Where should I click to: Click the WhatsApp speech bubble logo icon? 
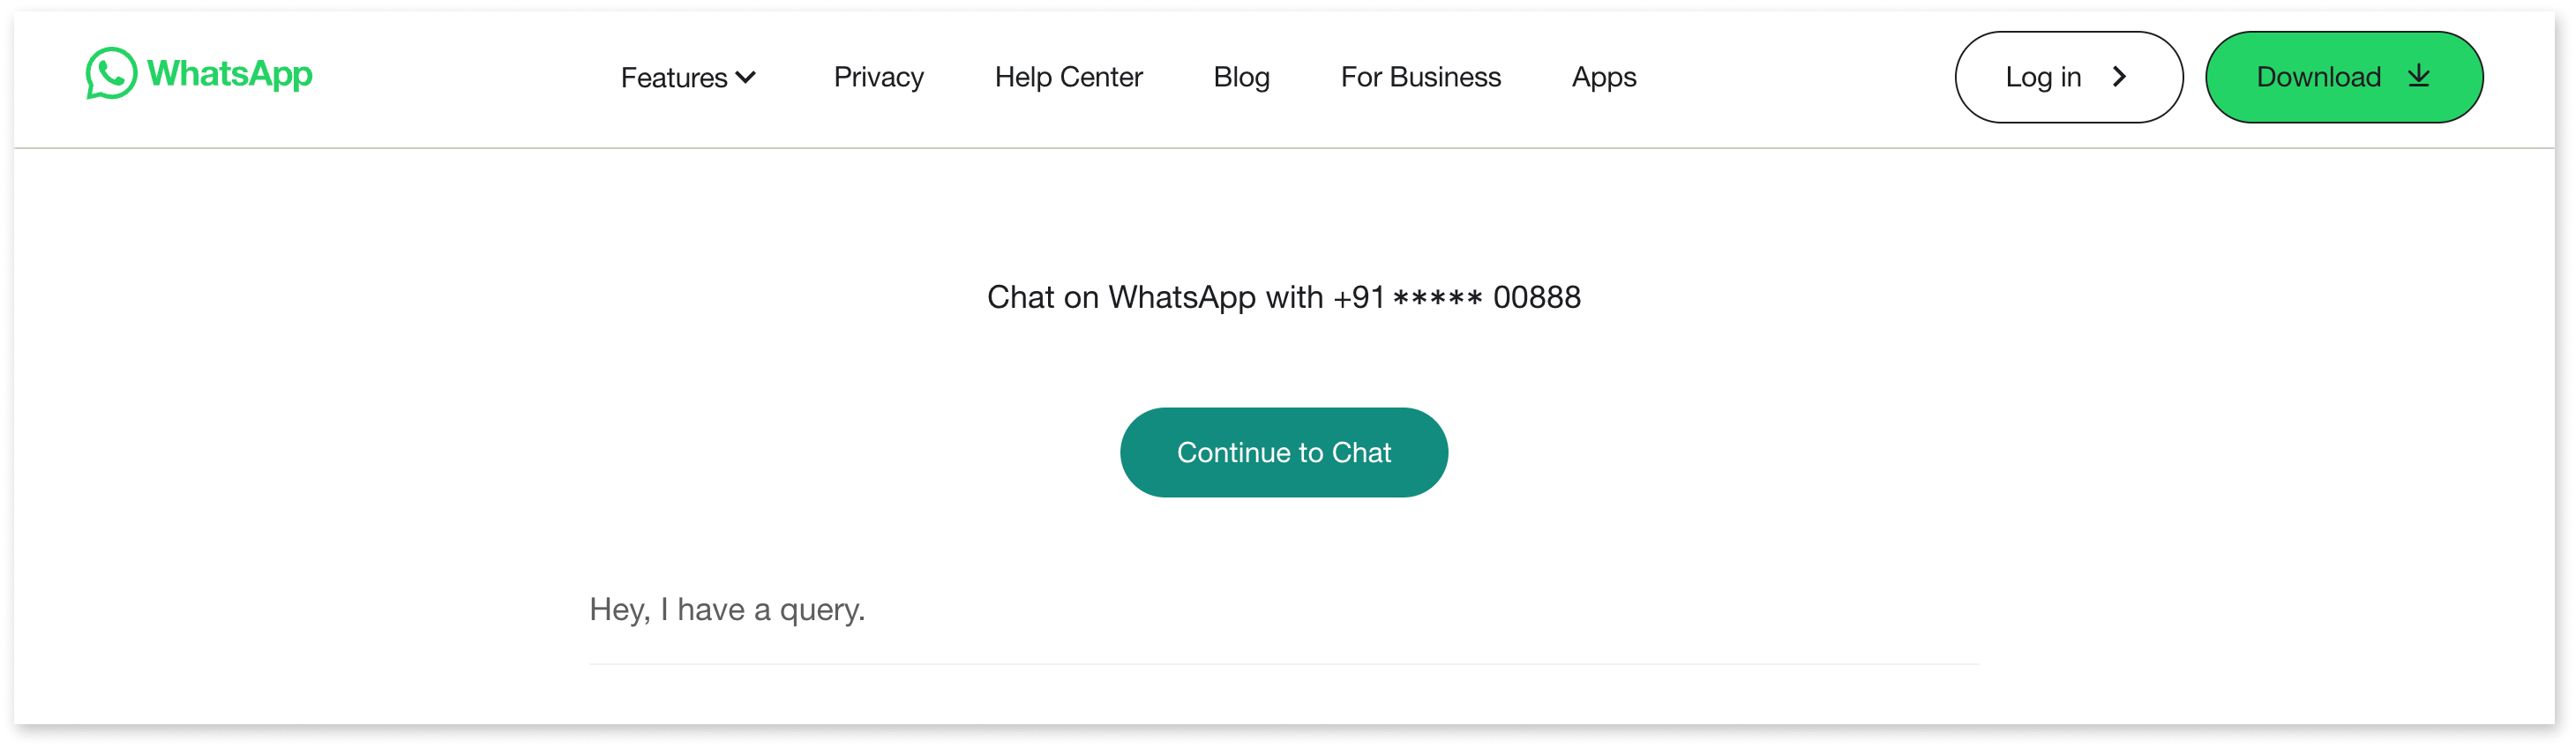pos(111,73)
